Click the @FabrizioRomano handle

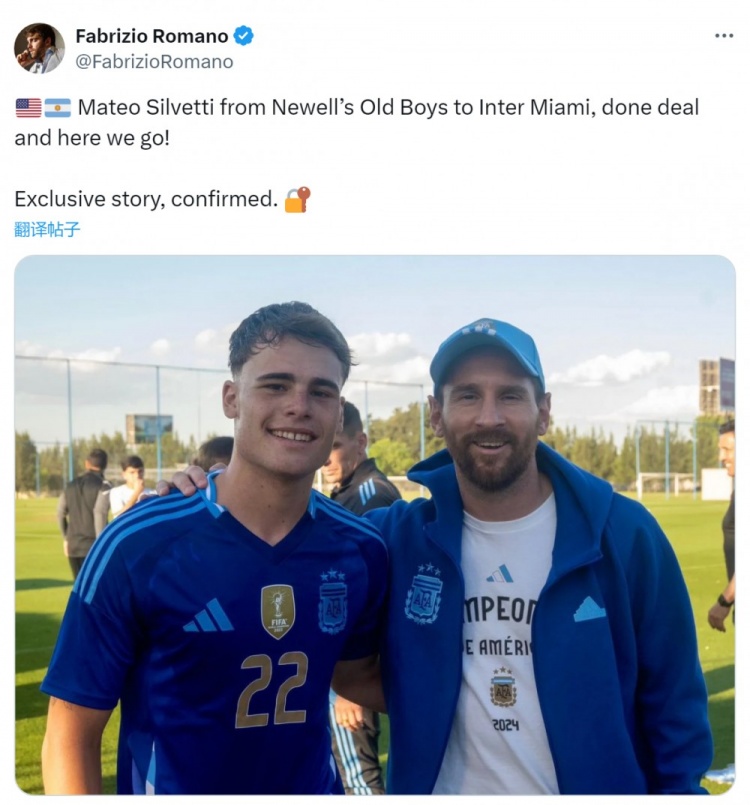coord(154,61)
